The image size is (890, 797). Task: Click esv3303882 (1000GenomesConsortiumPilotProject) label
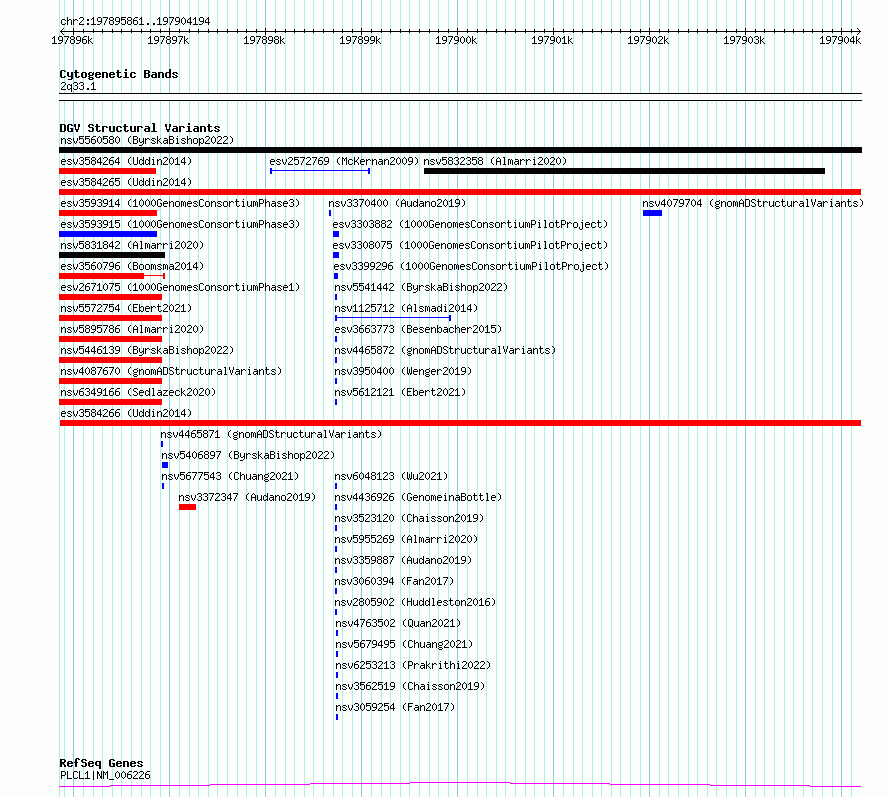click(x=470, y=224)
